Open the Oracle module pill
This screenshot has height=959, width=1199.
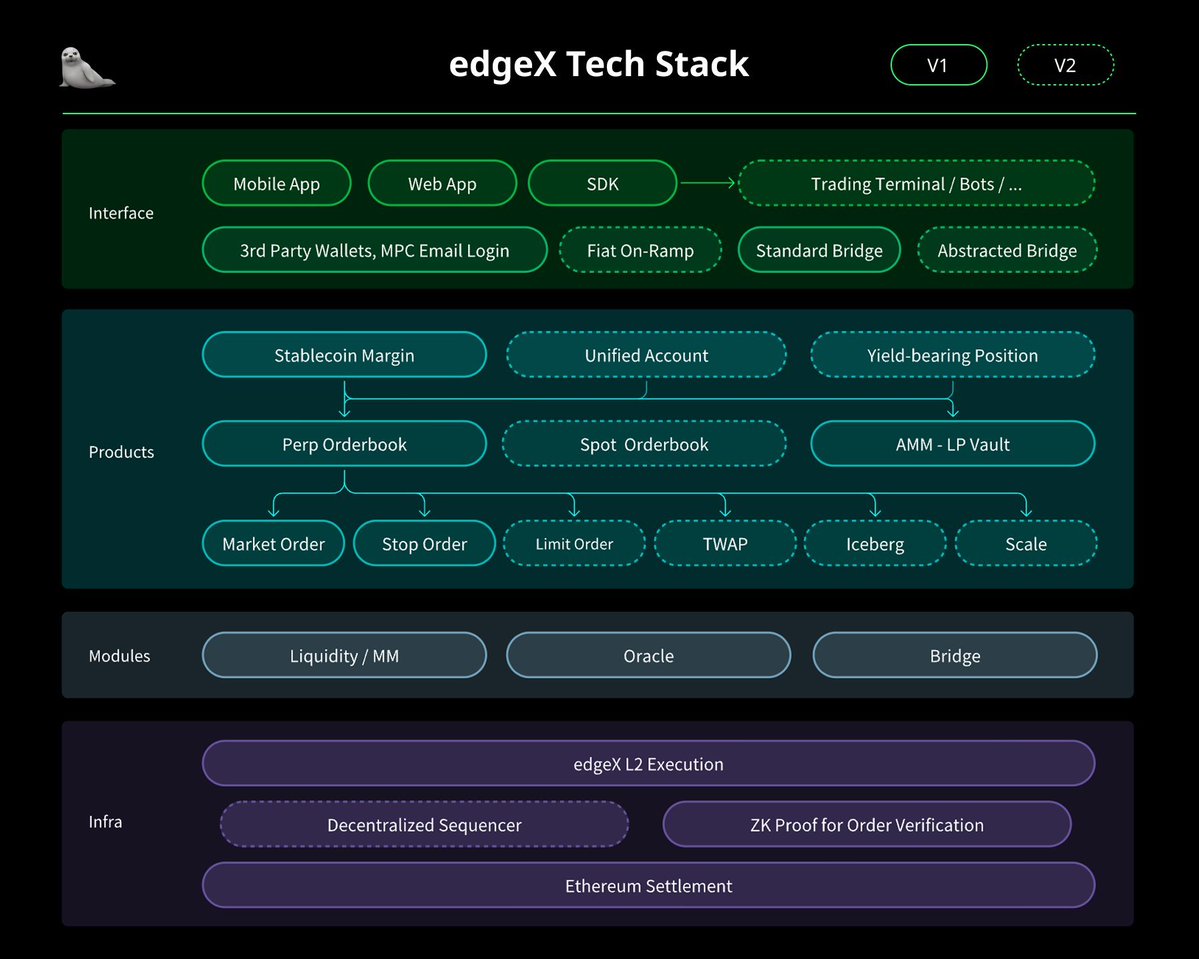(648, 655)
